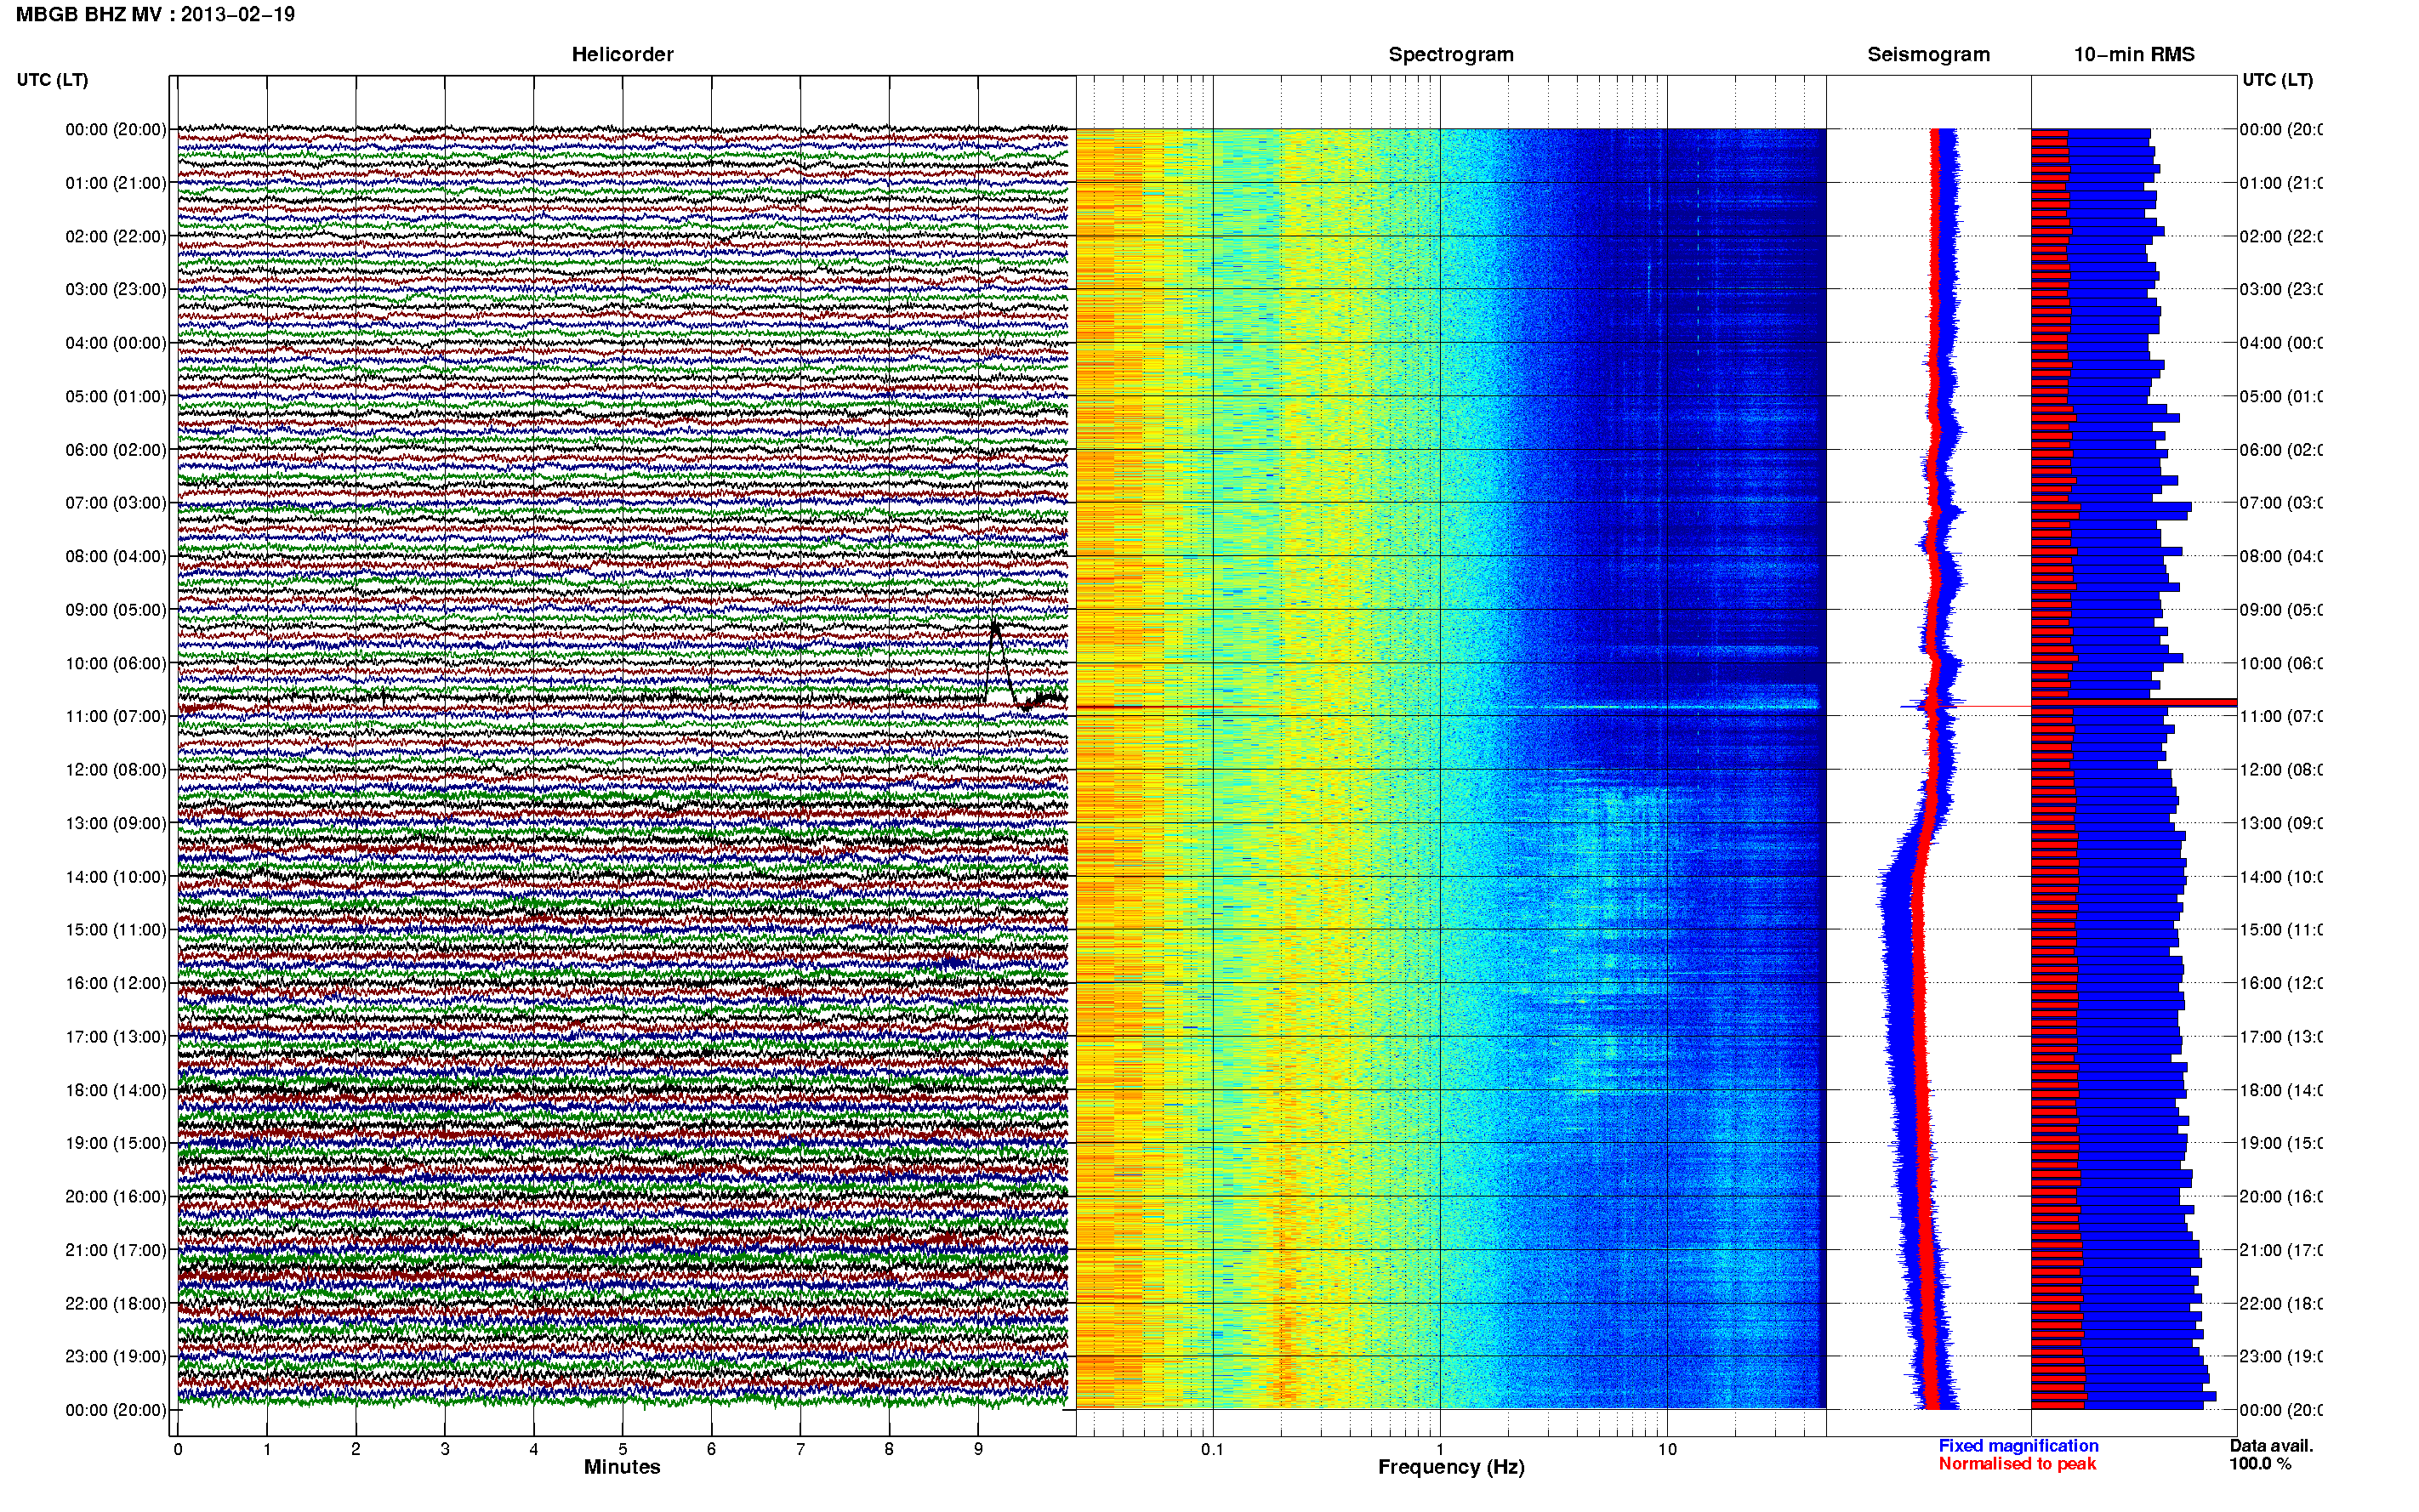Click the left '06:00 (02:00)' time label
This screenshot has height=1512, width=2419.
[x=116, y=450]
